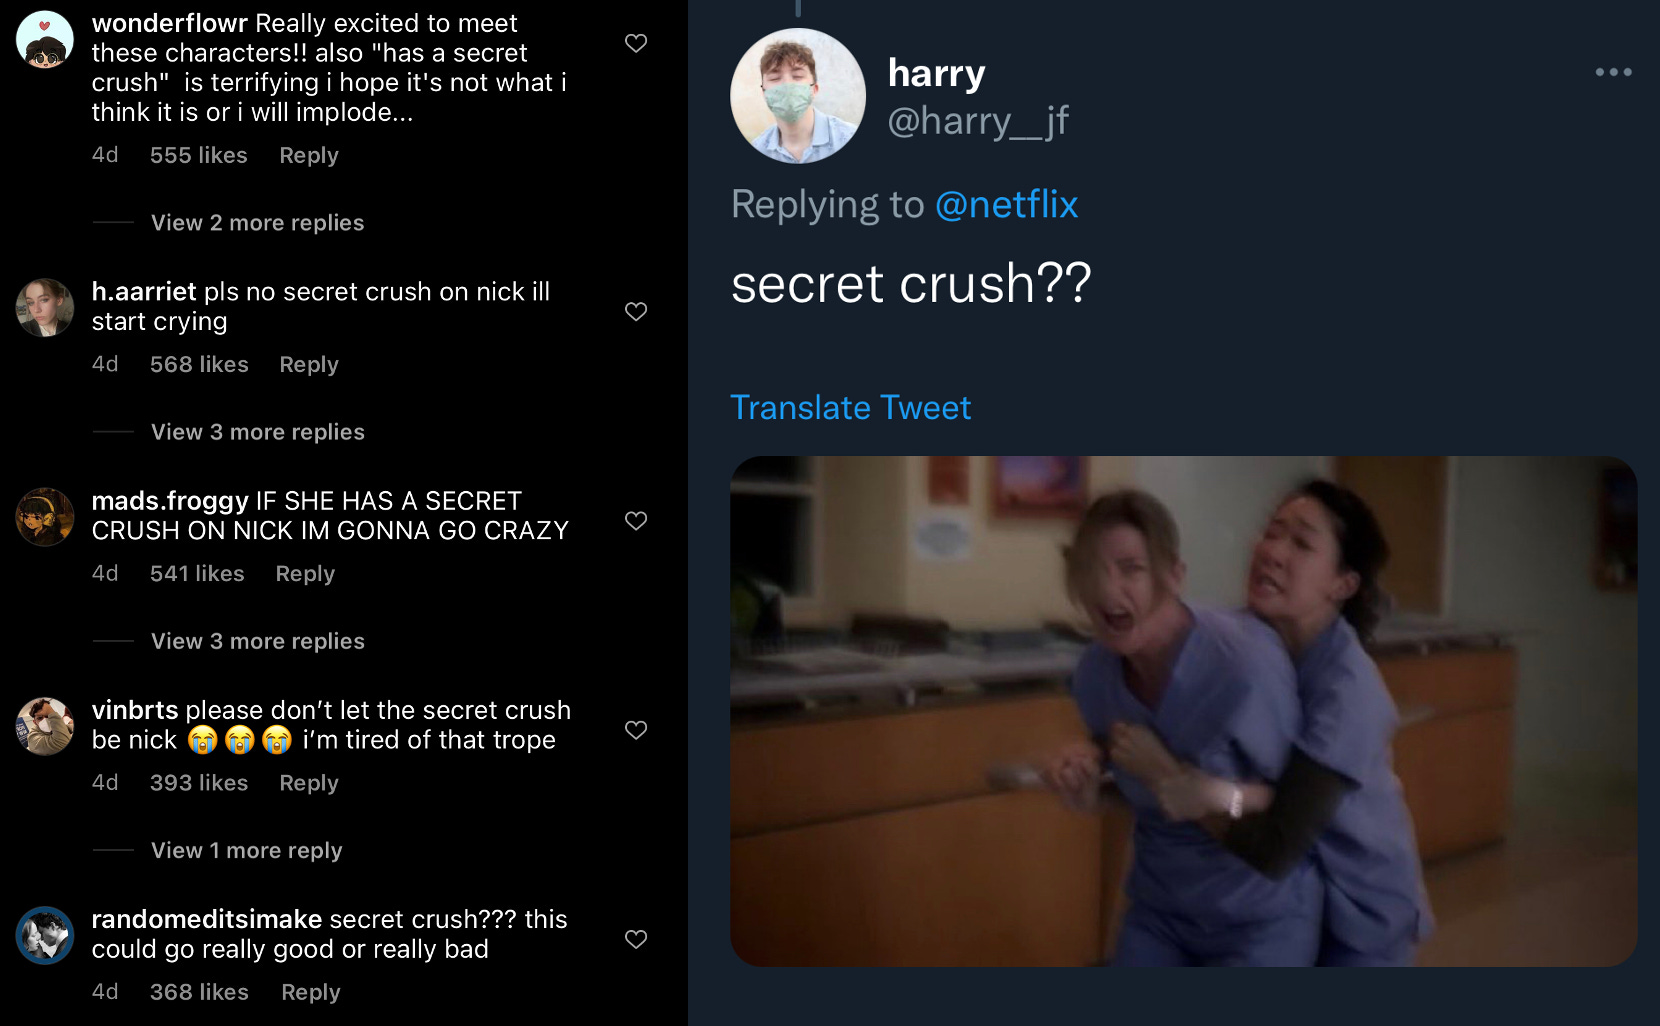
Task: Expand View 3 more replies under h.aarriet
Action: [x=257, y=432]
